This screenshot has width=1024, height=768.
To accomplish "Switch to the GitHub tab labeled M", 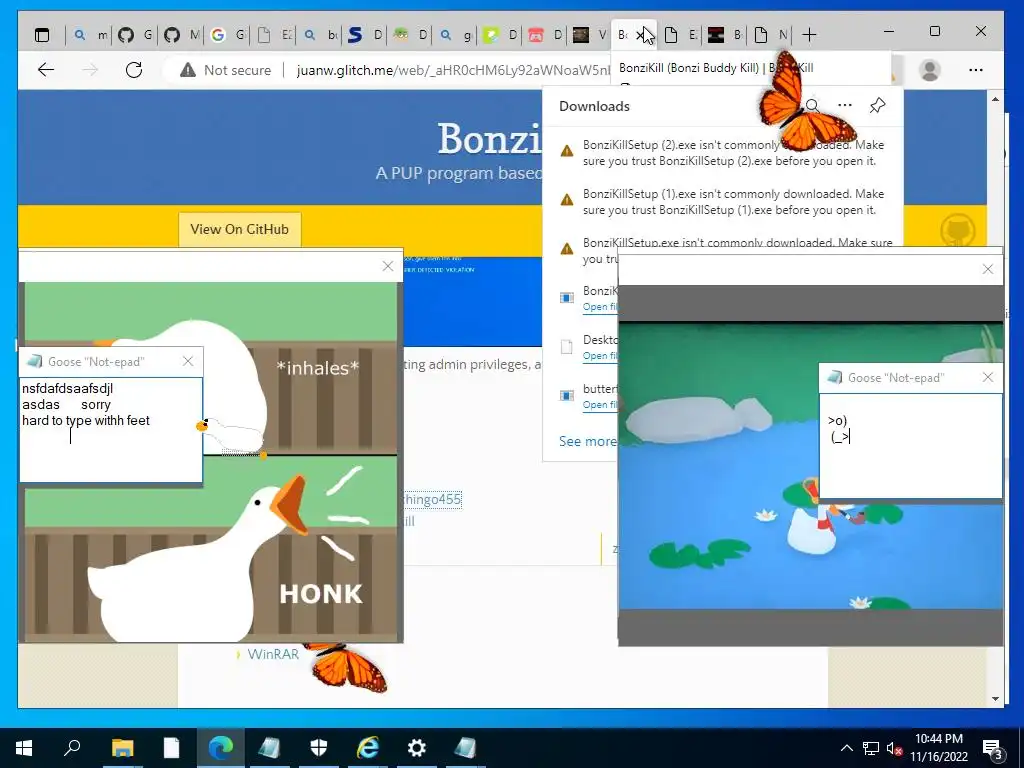I will (182, 35).
